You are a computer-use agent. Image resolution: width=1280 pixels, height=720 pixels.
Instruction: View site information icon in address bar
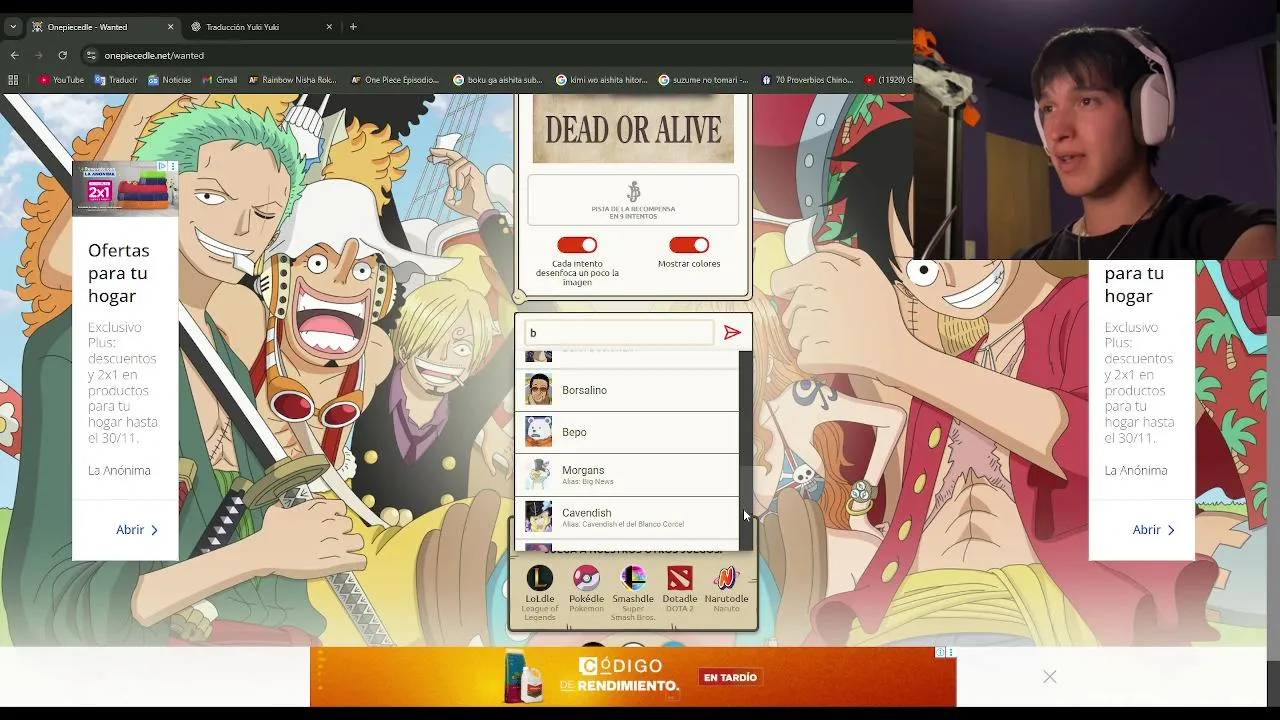pos(91,55)
